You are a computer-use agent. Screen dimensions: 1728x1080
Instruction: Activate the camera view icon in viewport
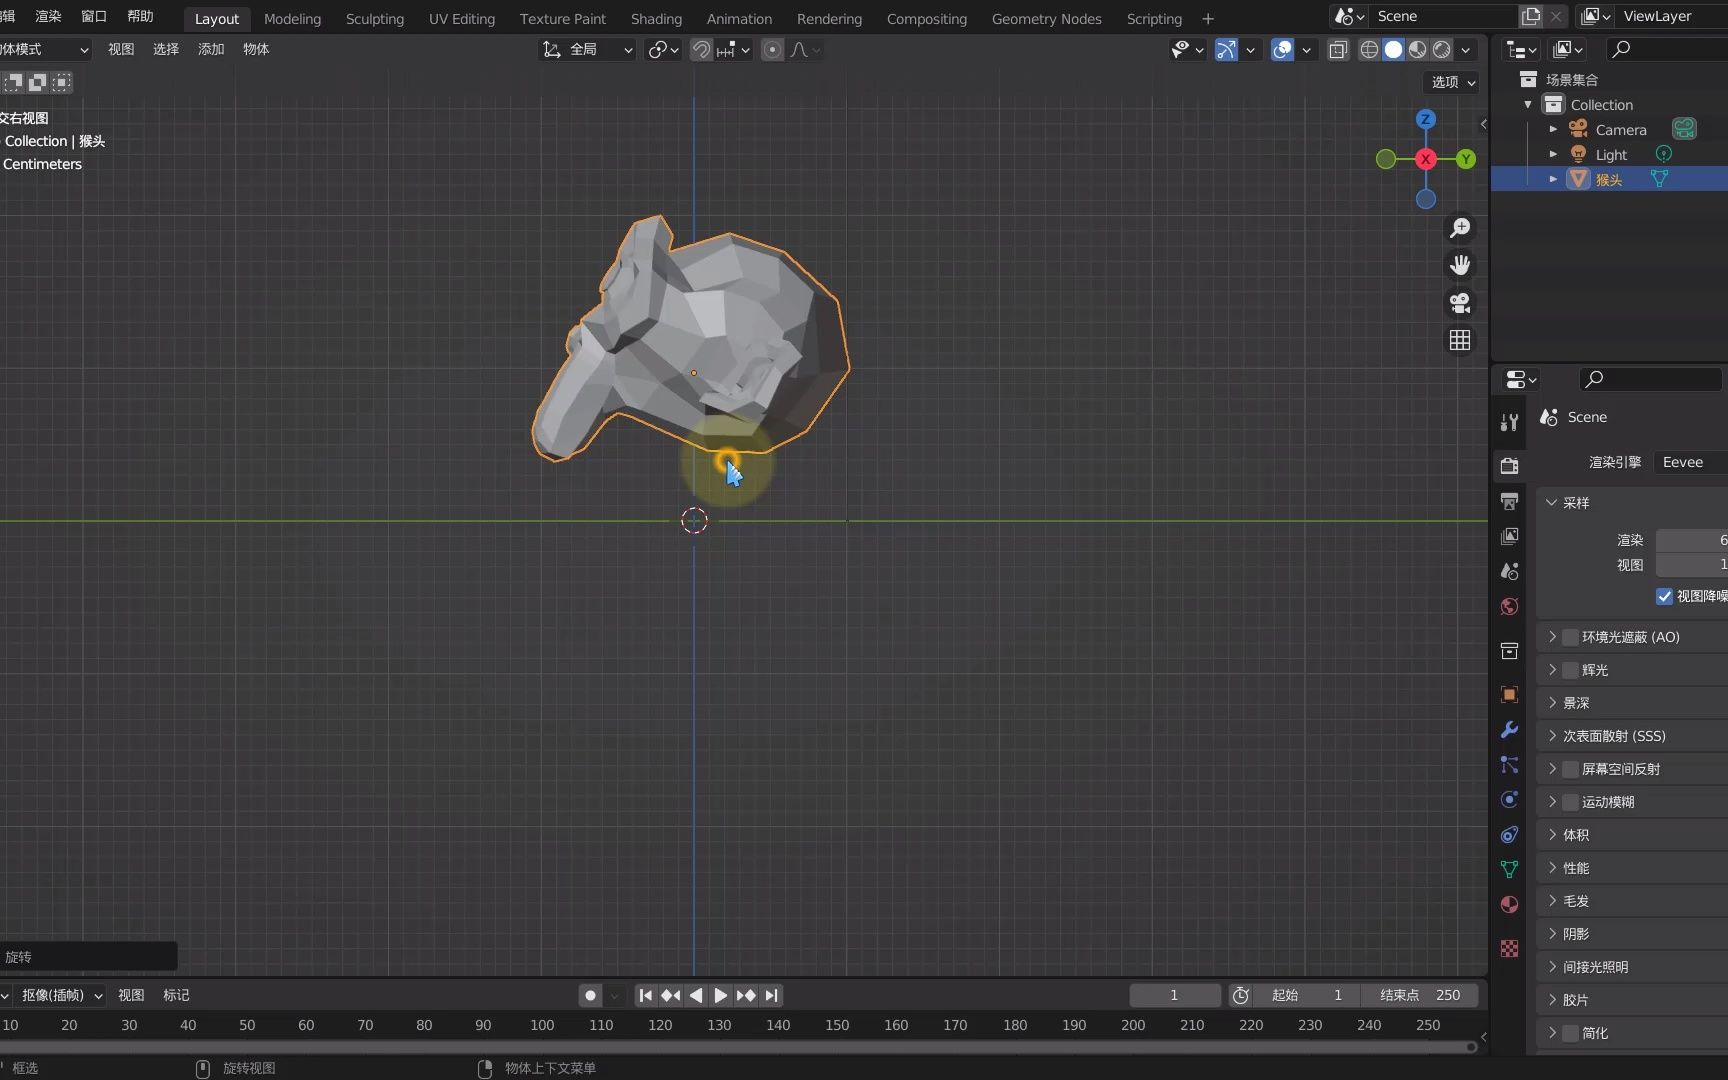1460,303
